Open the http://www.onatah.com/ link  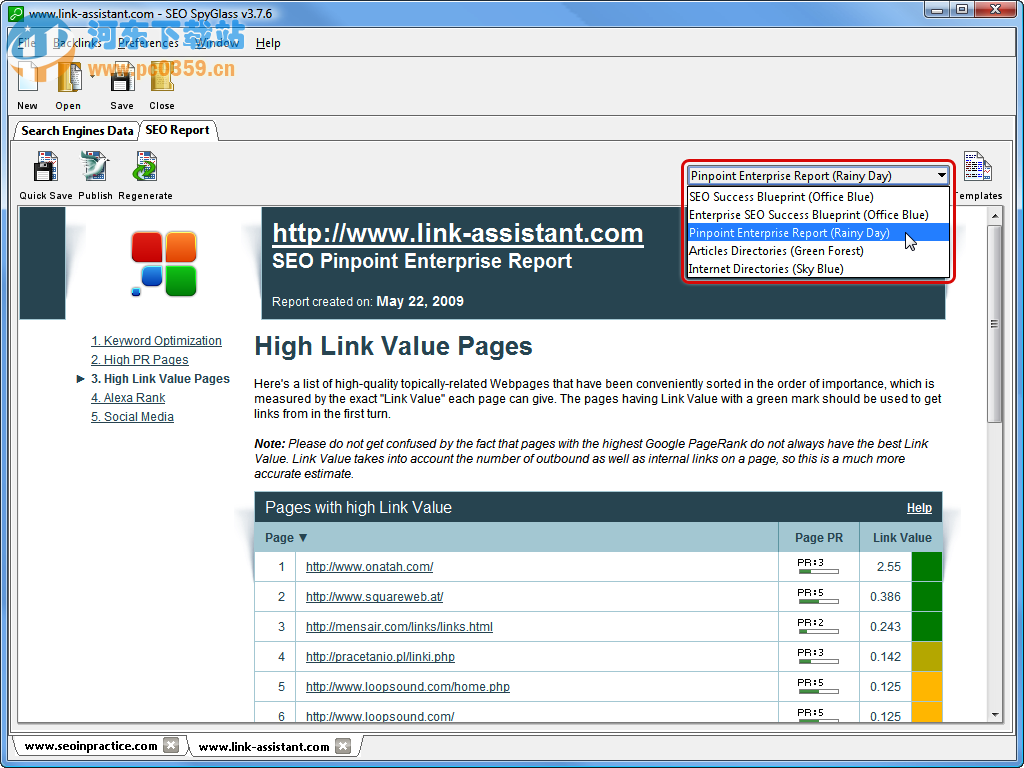click(x=369, y=567)
